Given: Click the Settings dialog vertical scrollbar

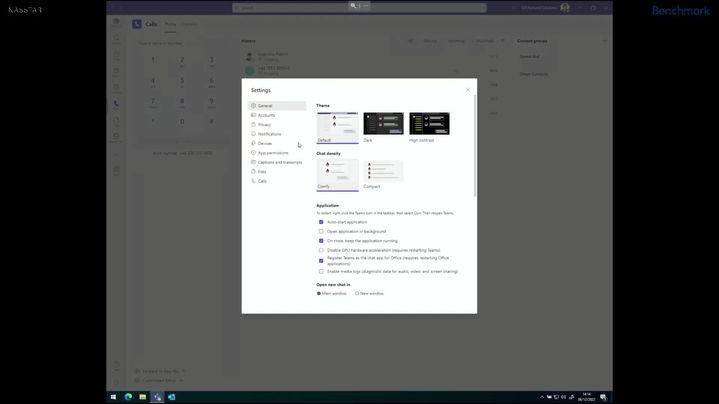Looking at the screenshot, I should click(x=475, y=146).
